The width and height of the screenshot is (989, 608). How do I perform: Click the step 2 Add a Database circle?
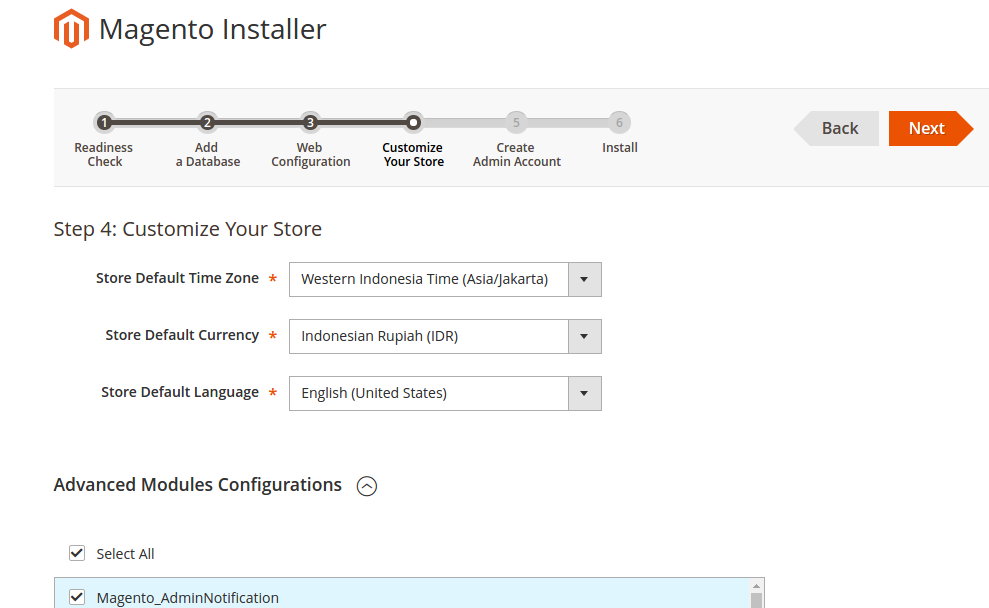(x=207, y=123)
